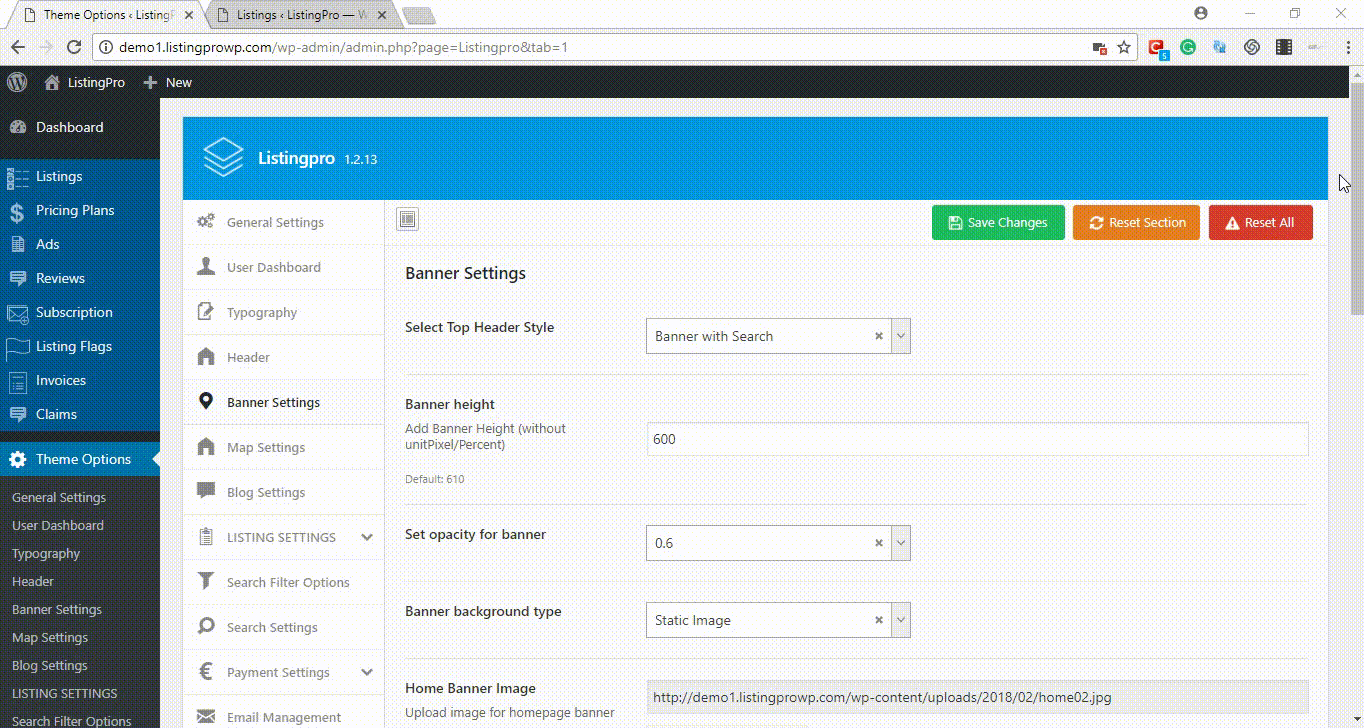The height and width of the screenshot is (728, 1364).
Task: Click the expand-all sections panel icon
Action: pyautogui.click(x=407, y=220)
